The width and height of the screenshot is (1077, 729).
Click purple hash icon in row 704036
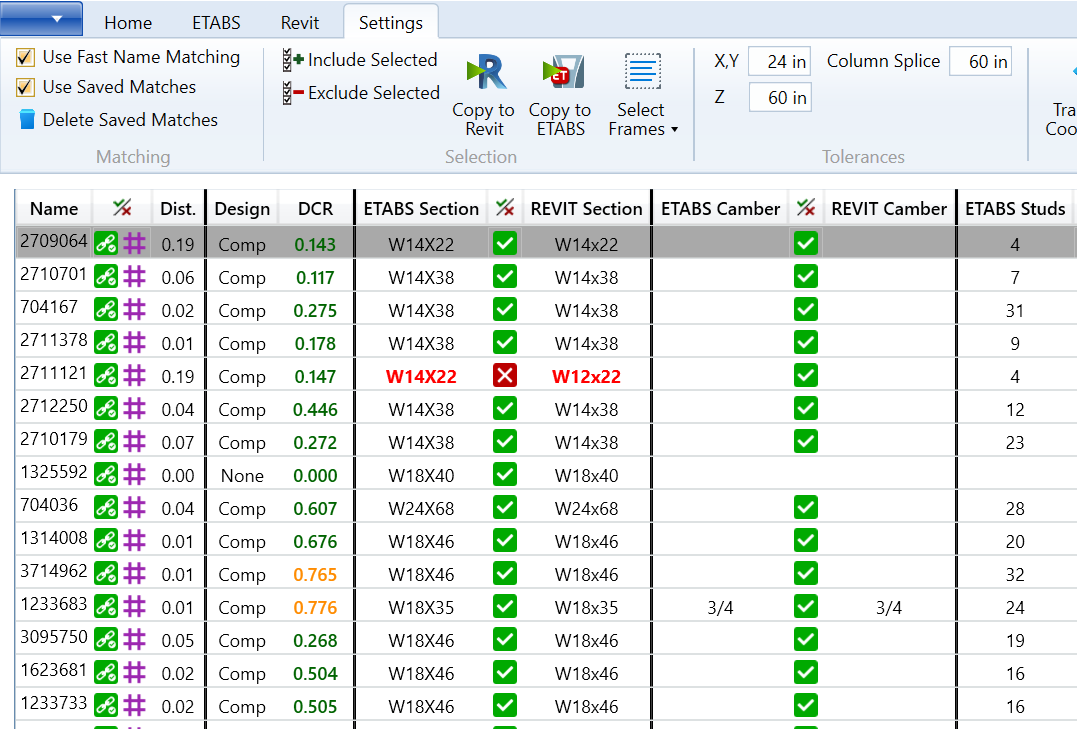pos(135,507)
